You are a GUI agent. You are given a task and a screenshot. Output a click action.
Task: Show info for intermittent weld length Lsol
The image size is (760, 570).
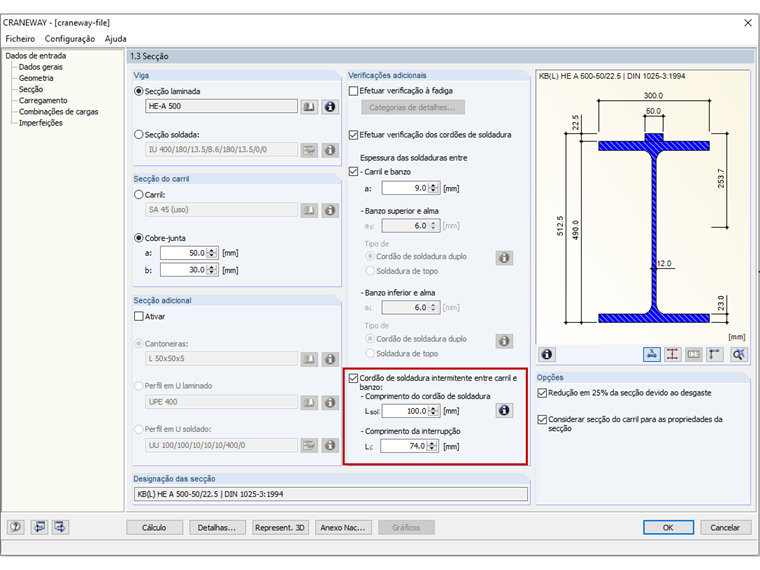[504, 411]
